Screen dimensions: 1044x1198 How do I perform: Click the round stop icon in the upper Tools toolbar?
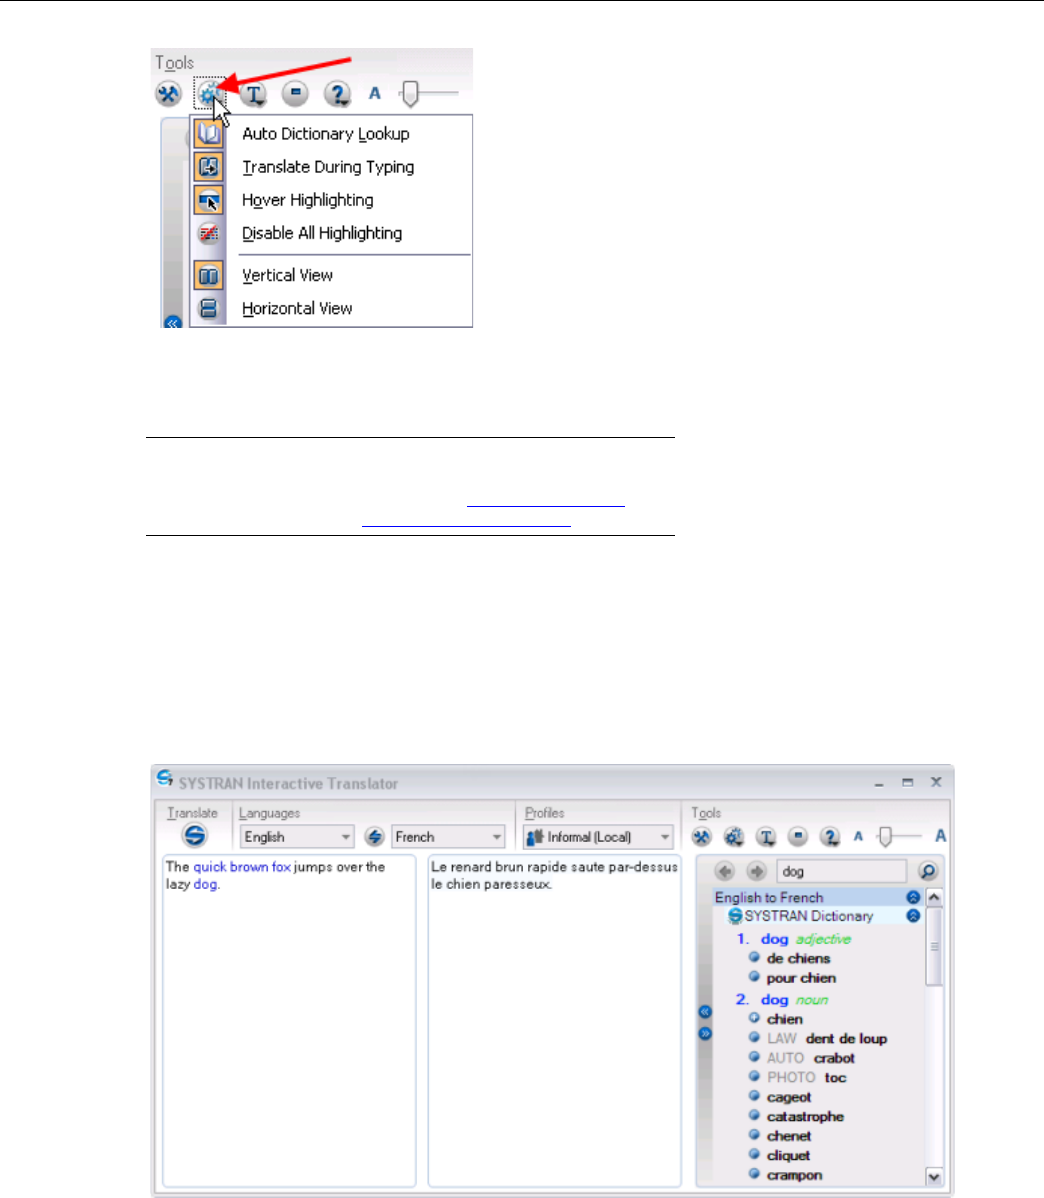point(295,93)
